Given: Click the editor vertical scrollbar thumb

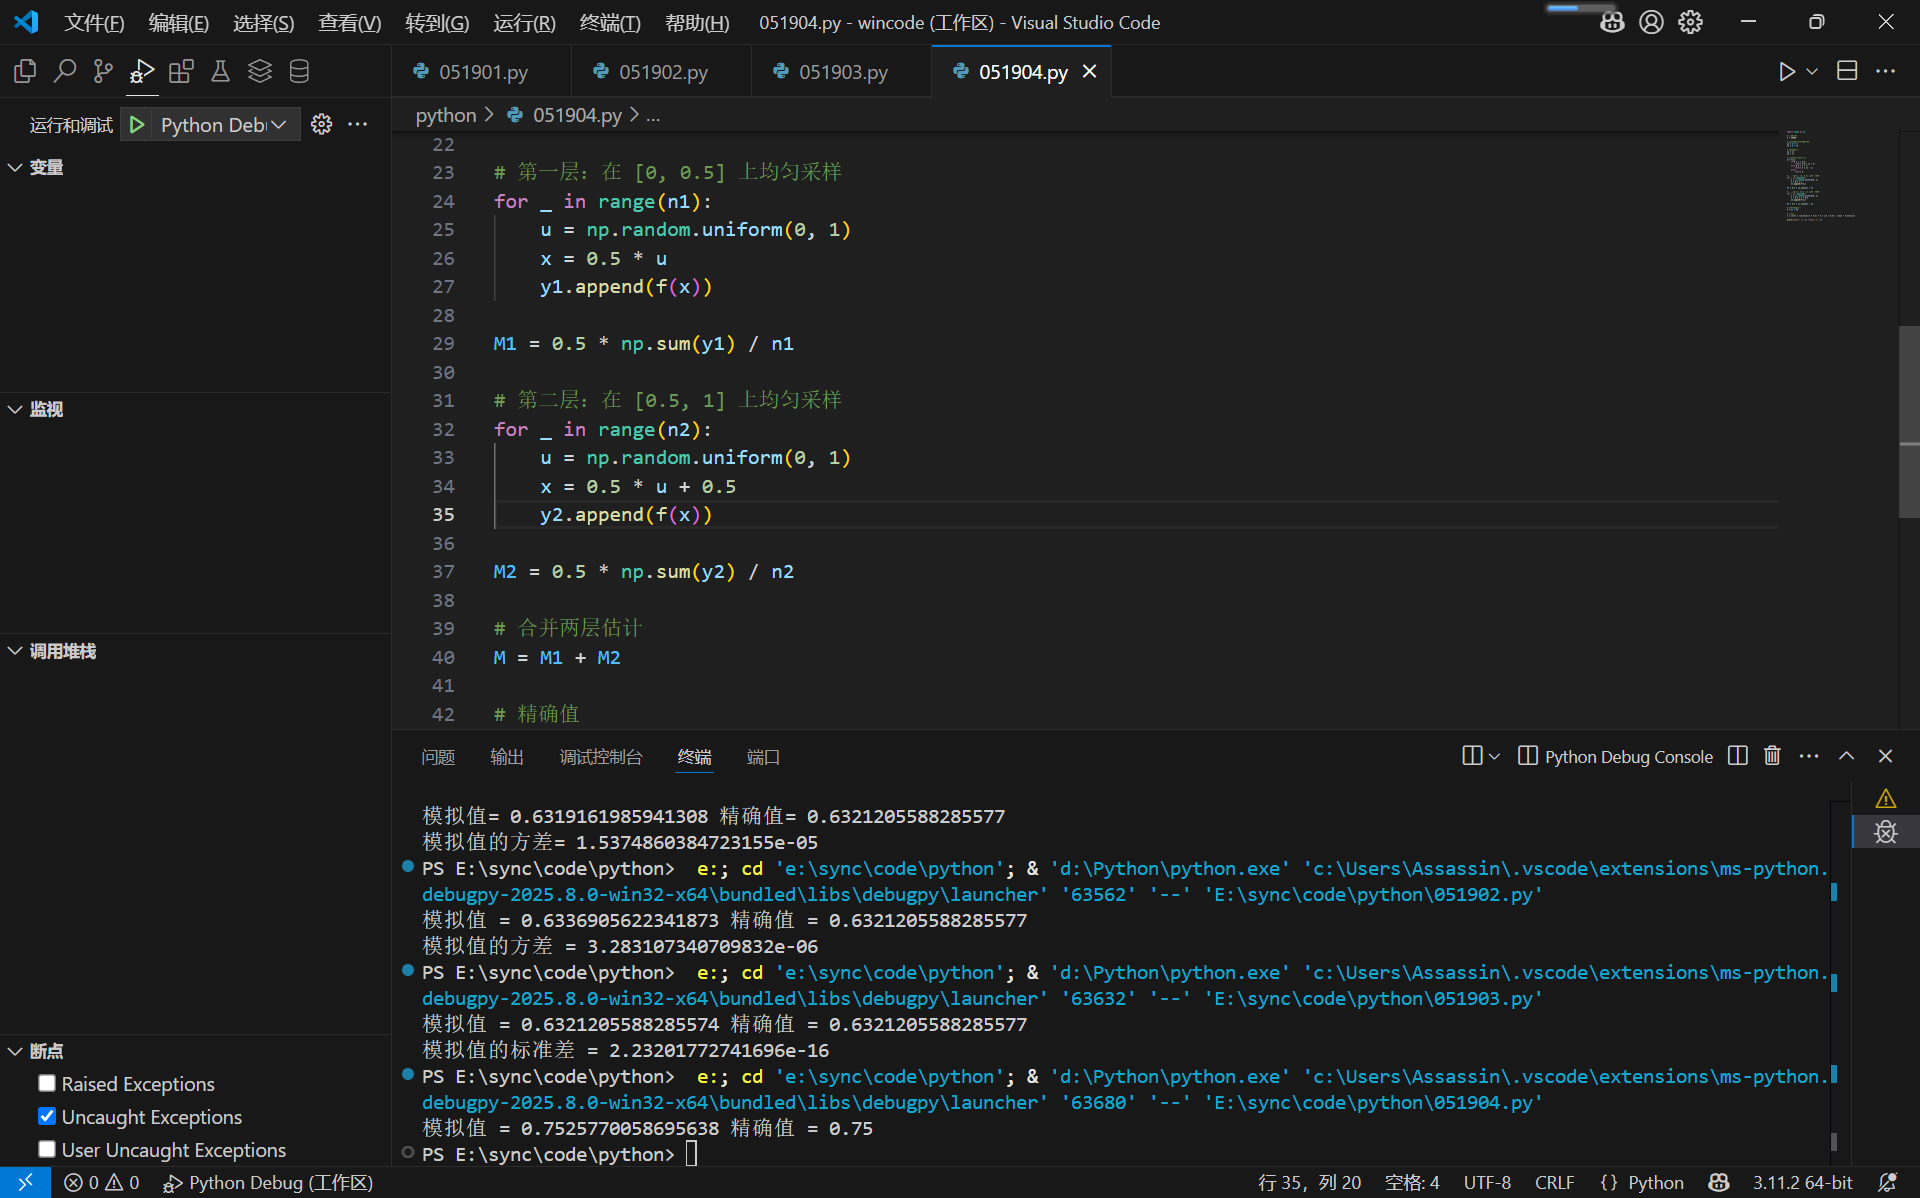Looking at the screenshot, I should [x=1909, y=420].
